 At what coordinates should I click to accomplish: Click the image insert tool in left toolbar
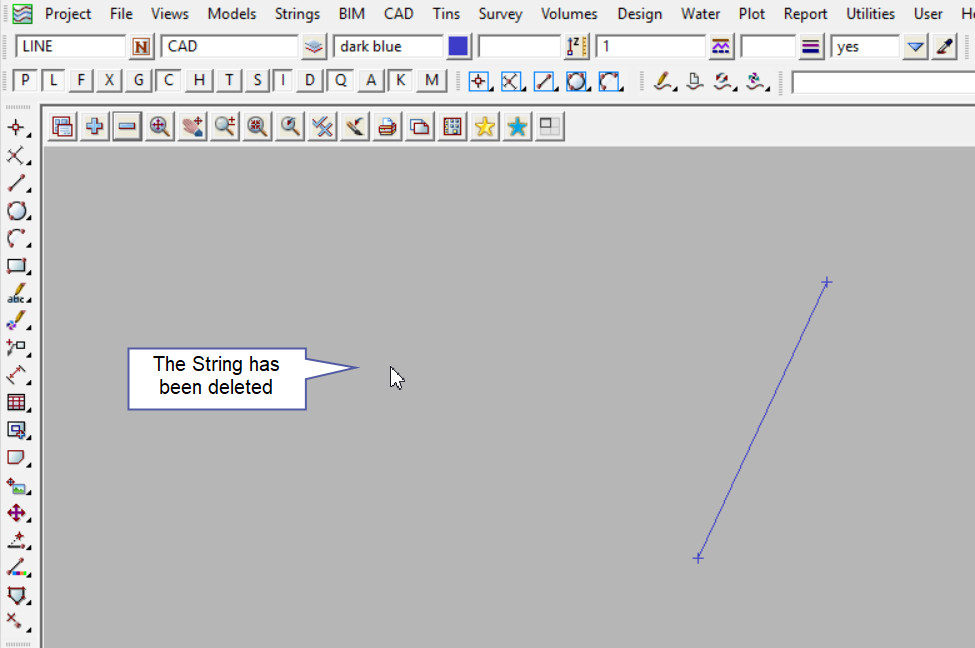(17, 485)
